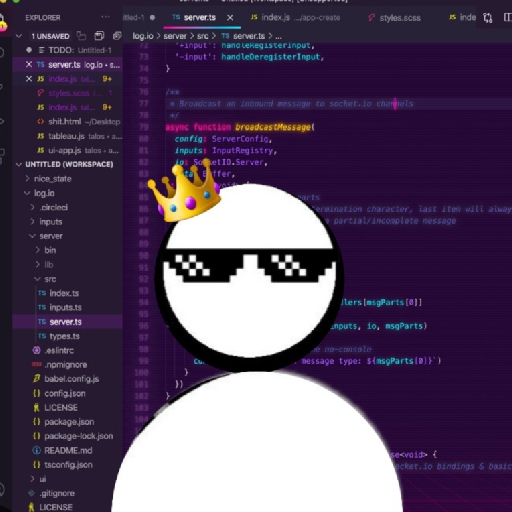Collapse the src folder
Viewport: 512px width, 512px height.
(x=50, y=279)
